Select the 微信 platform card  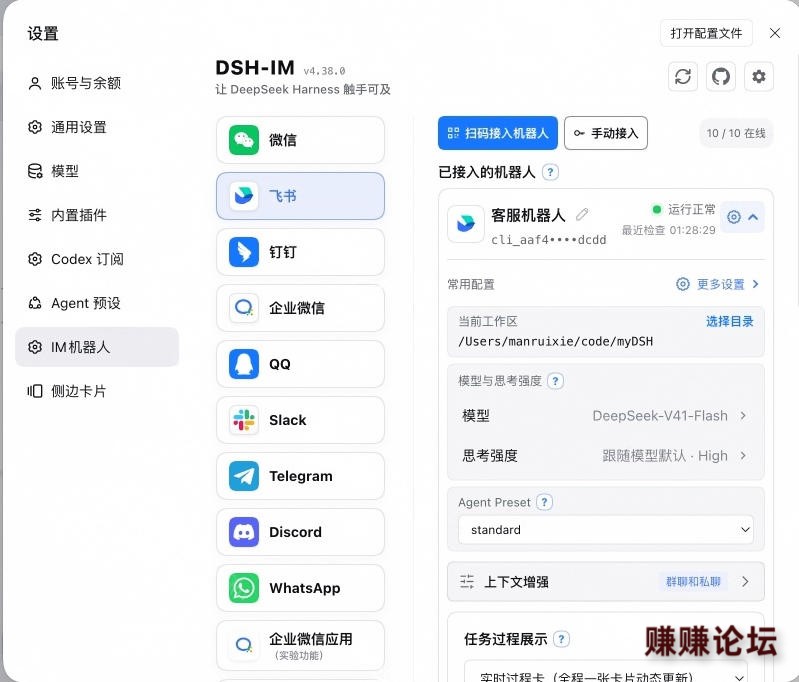(300, 140)
